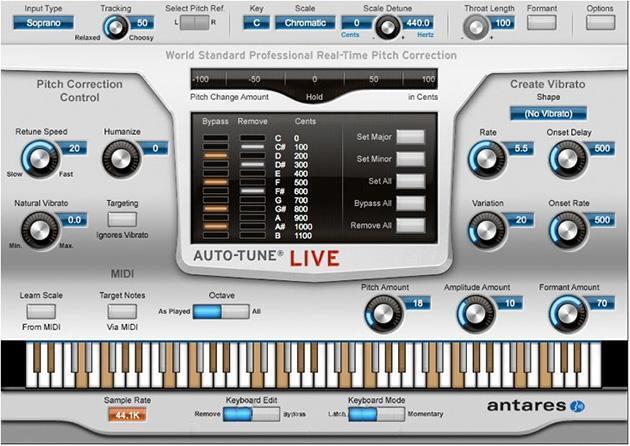Click the Onset Delay knob
Viewport: 630px width, 446px height.
[567, 157]
